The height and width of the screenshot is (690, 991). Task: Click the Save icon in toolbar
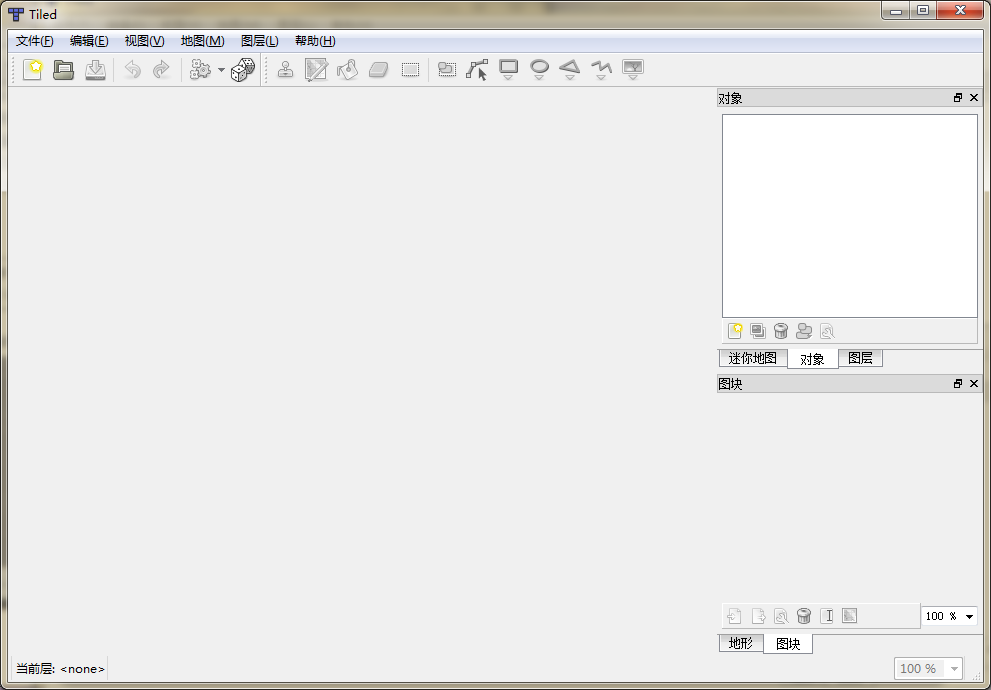pos(95,70)
